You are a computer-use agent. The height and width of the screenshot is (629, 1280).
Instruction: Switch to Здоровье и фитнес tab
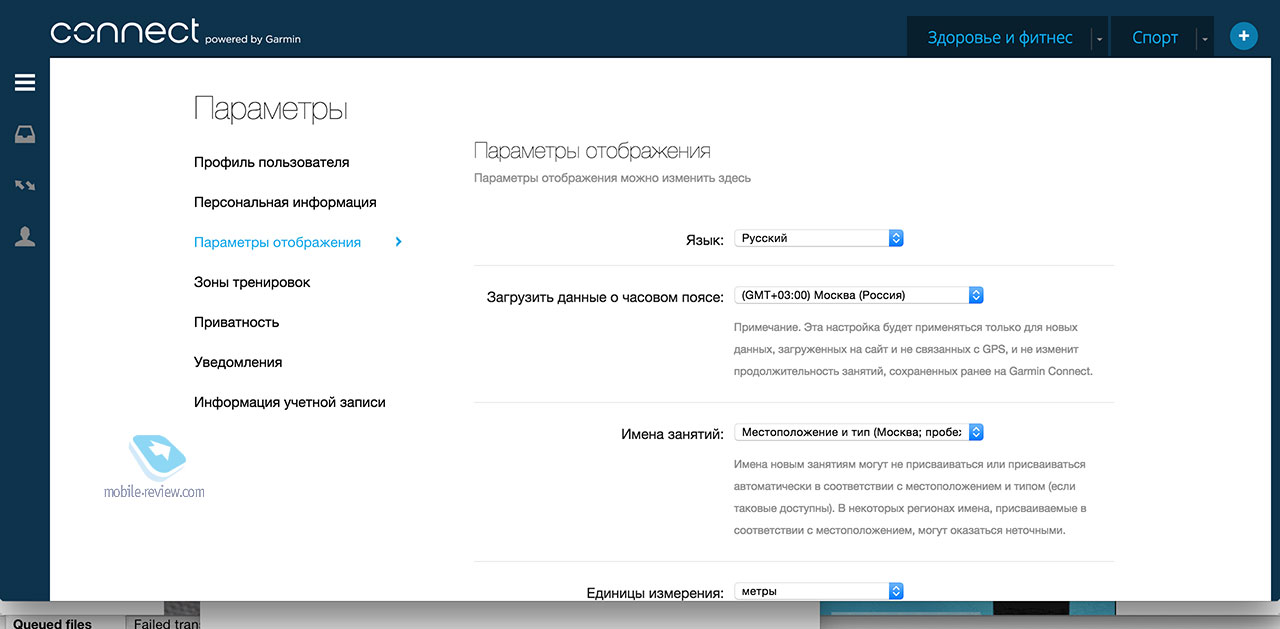1000,38
